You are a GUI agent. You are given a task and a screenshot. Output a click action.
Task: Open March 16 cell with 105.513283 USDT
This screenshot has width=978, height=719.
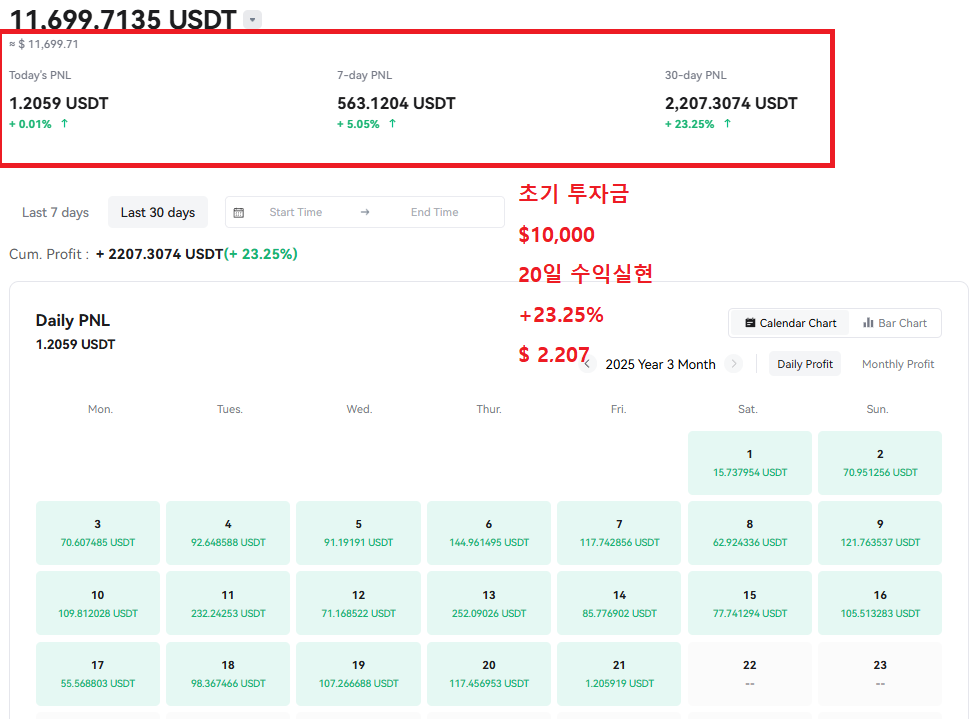pyautogui.click(x=880, y=604)
